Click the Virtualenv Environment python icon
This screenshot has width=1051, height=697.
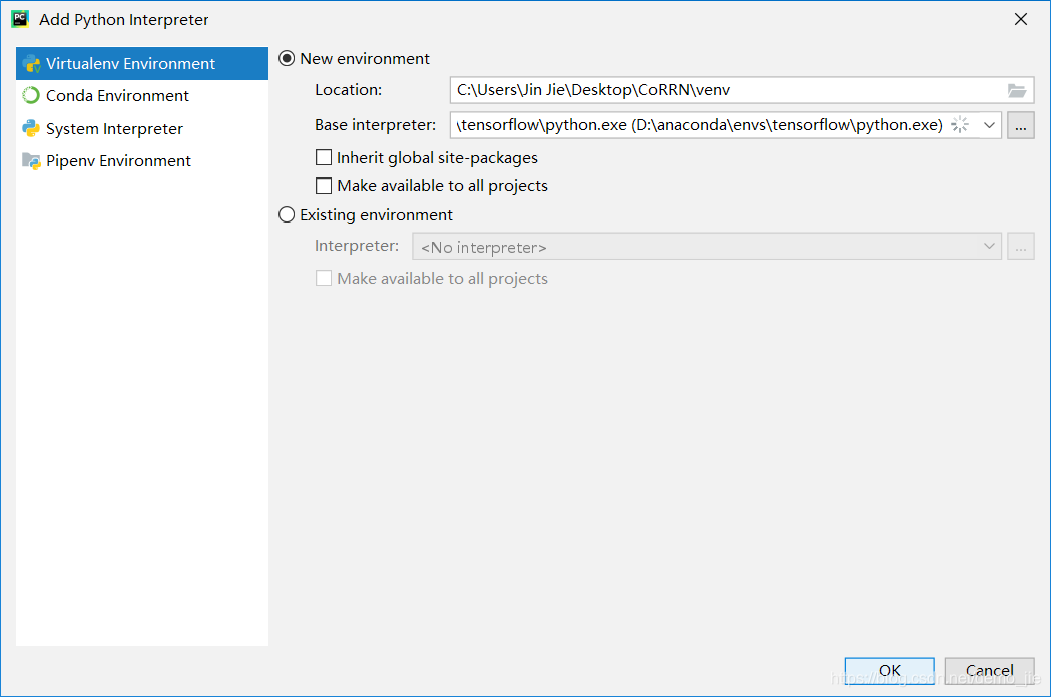tap(32, 64)
